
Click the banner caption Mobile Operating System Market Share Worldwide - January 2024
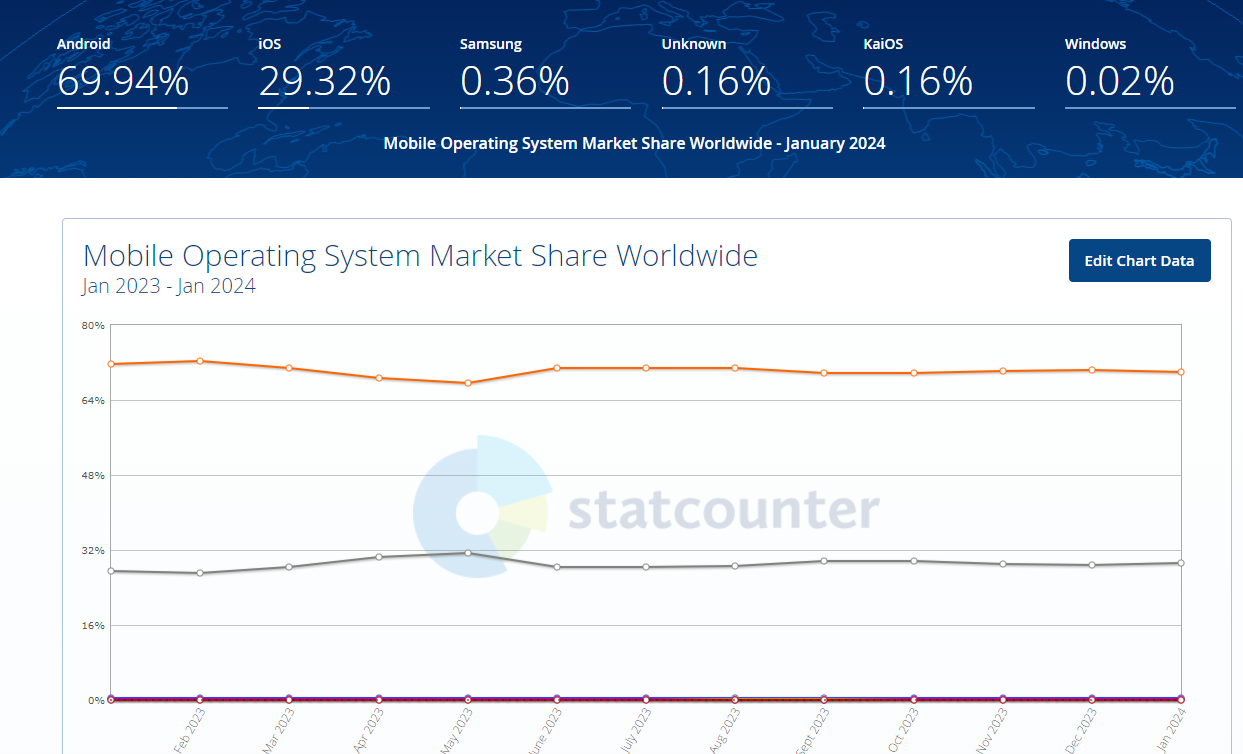tap(634, 143)
